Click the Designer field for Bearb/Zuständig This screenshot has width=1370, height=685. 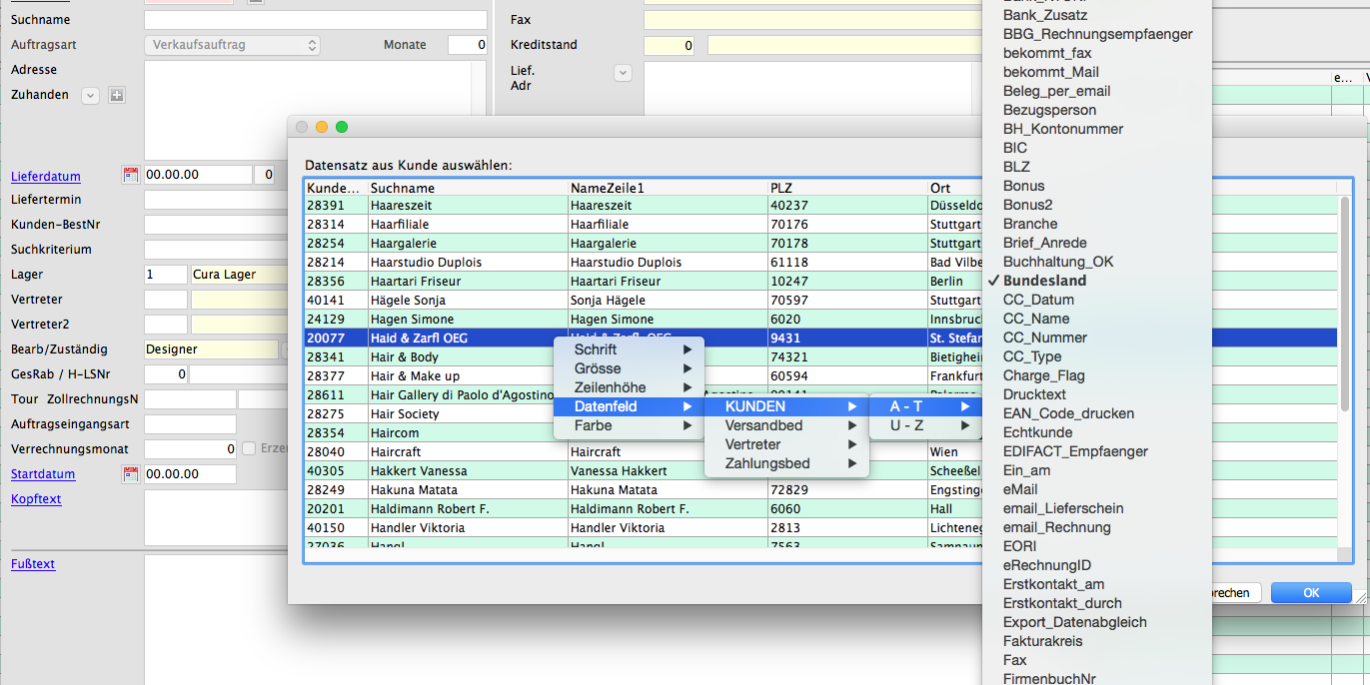pyautogui.click(x=211, y=350)
